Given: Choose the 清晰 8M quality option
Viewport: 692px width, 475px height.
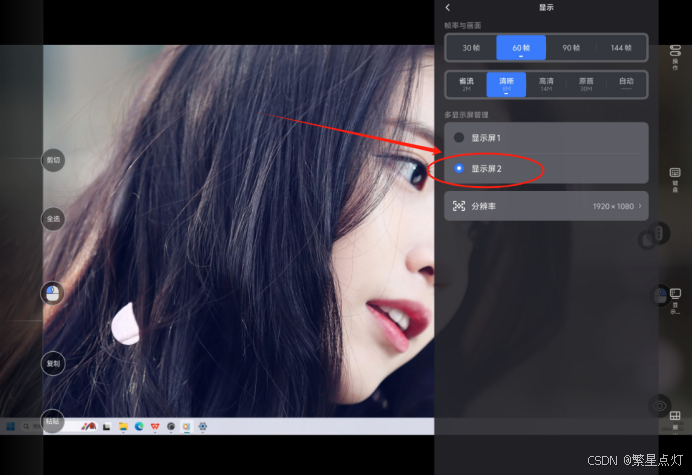Looking at the screenshot, I should pos(506,84).
